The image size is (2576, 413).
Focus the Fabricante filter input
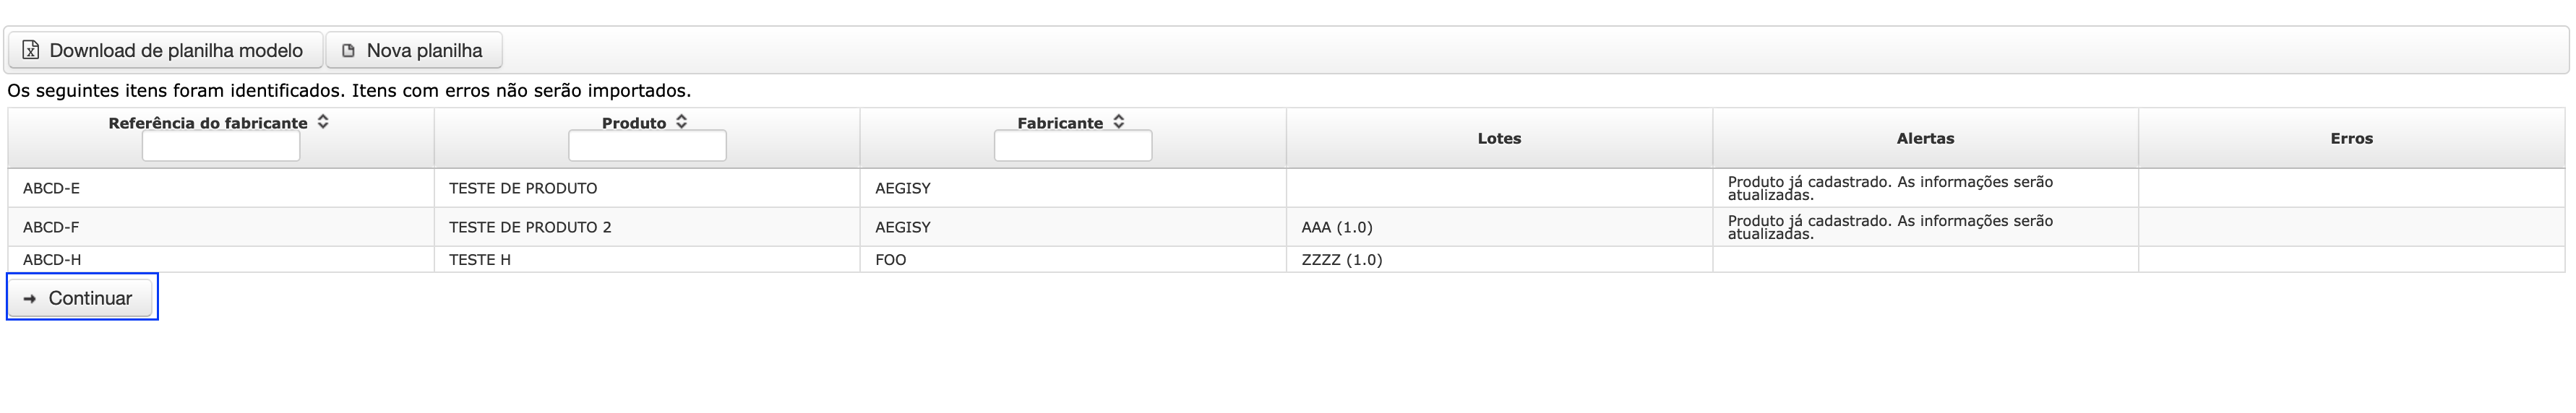(1073, 146)
